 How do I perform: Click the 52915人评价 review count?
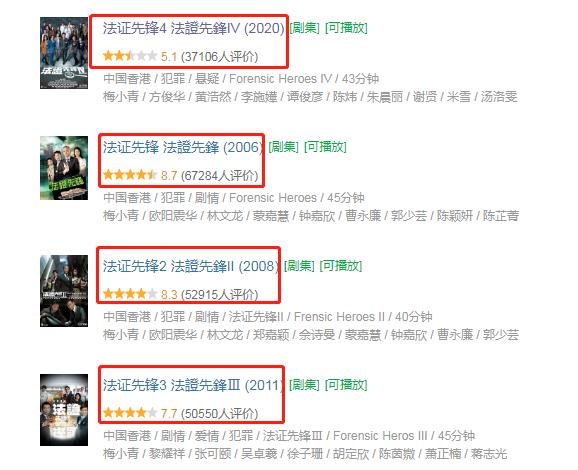tap(220, 294)
